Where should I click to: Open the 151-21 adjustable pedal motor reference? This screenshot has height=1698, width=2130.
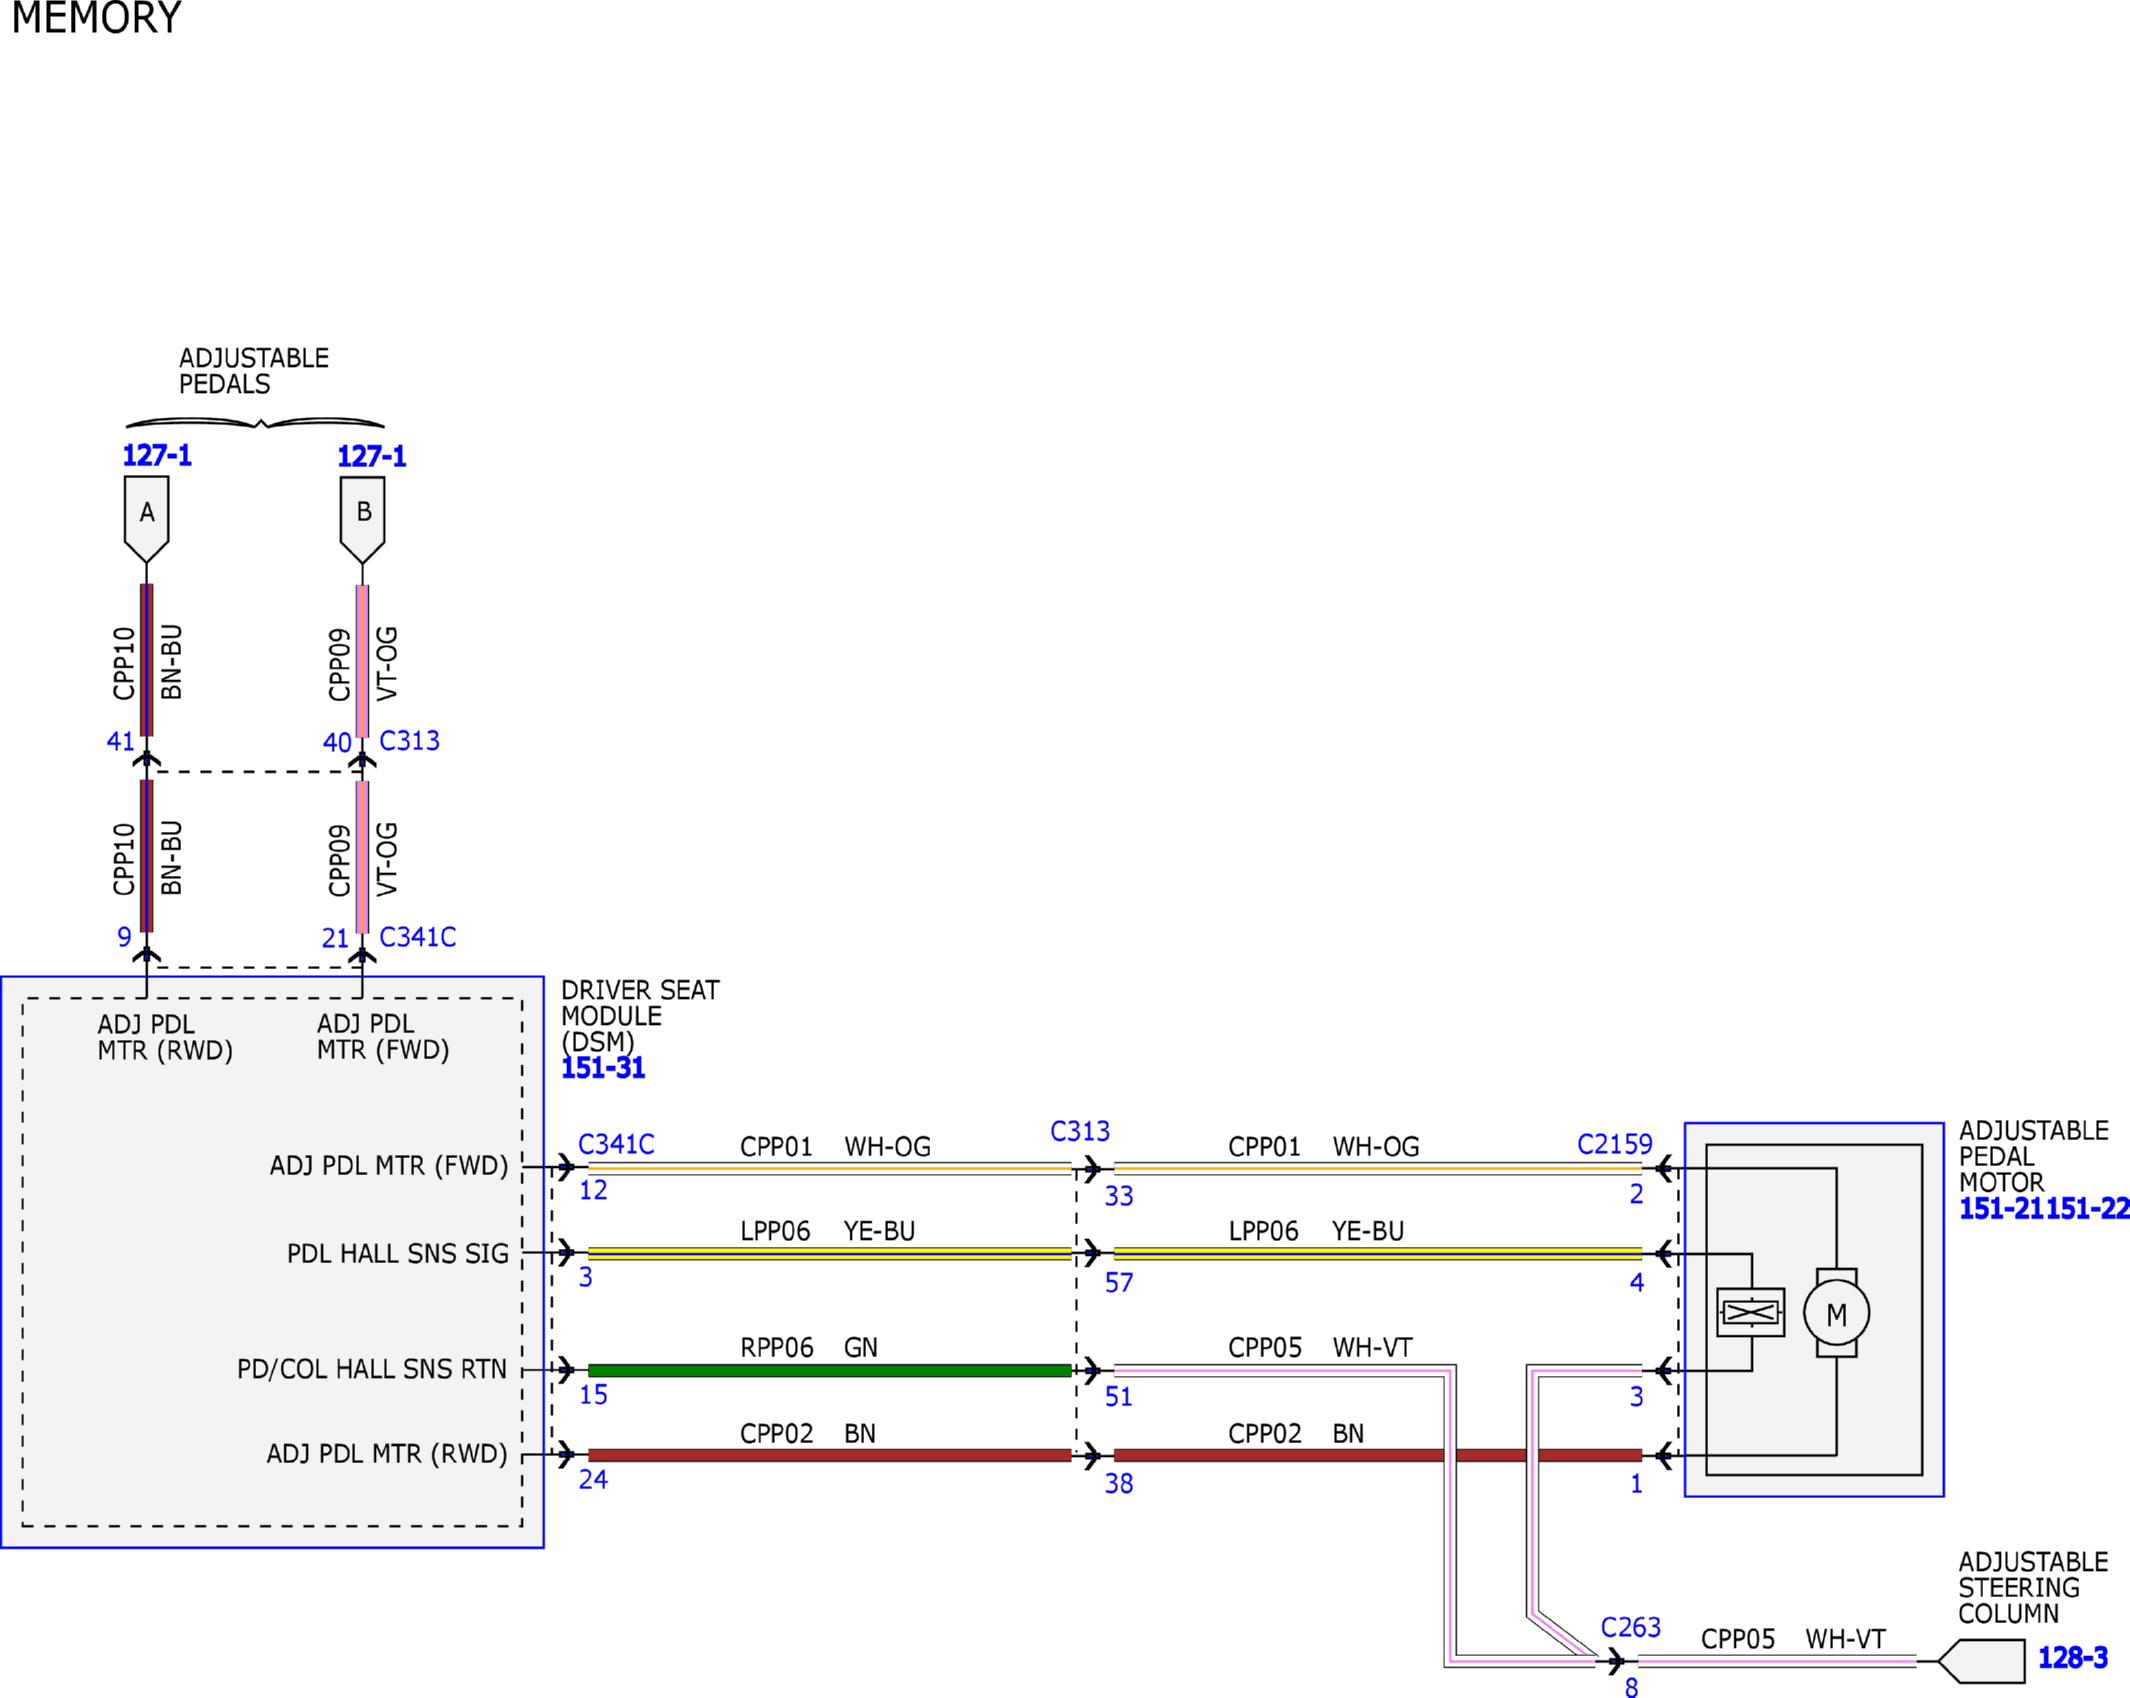click(x=2001, y=1208)
